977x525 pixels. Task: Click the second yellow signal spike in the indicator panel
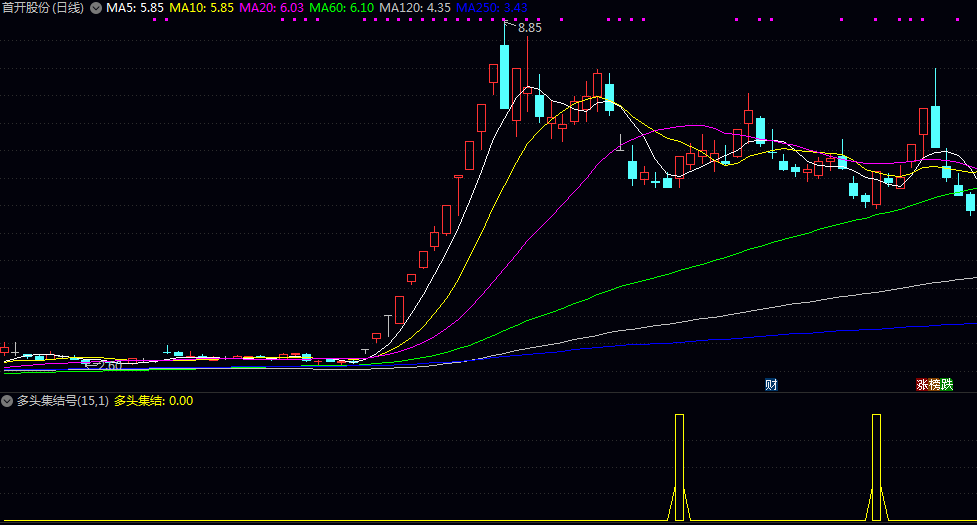(x=877, y=466)
